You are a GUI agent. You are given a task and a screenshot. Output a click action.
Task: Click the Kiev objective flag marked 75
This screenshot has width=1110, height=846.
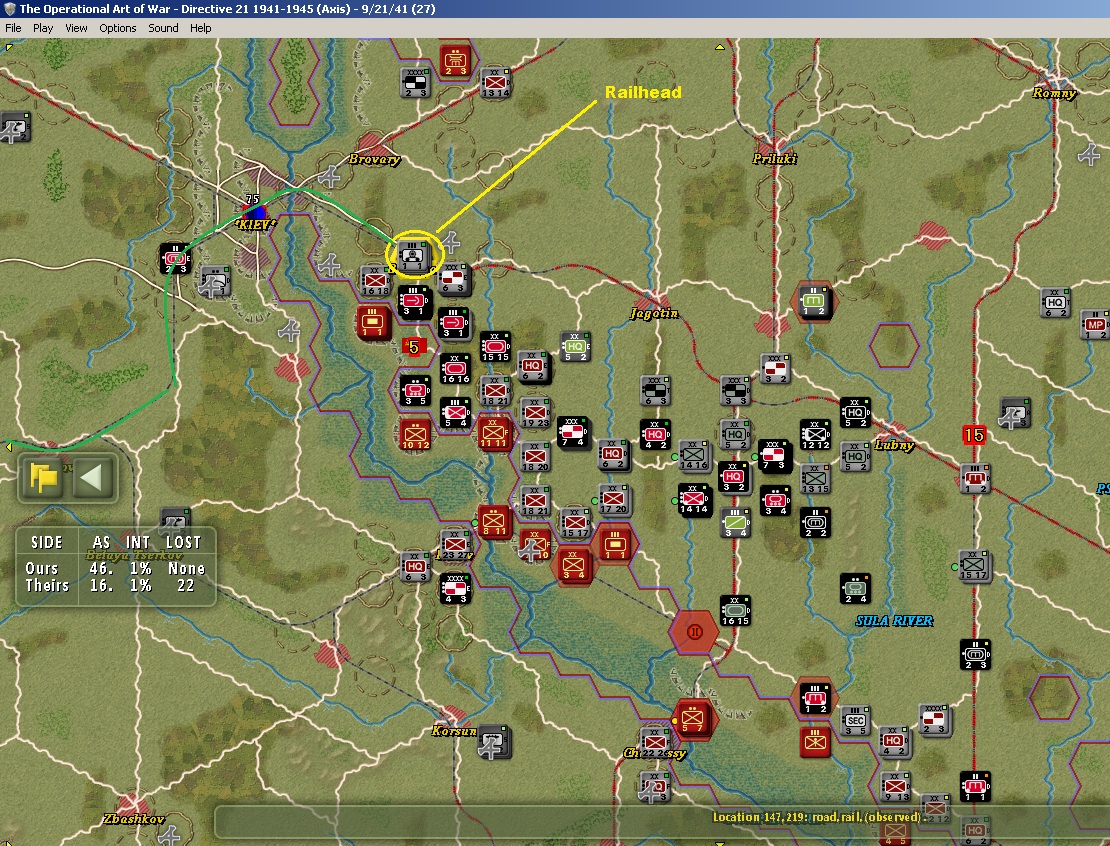pos(253,210)
